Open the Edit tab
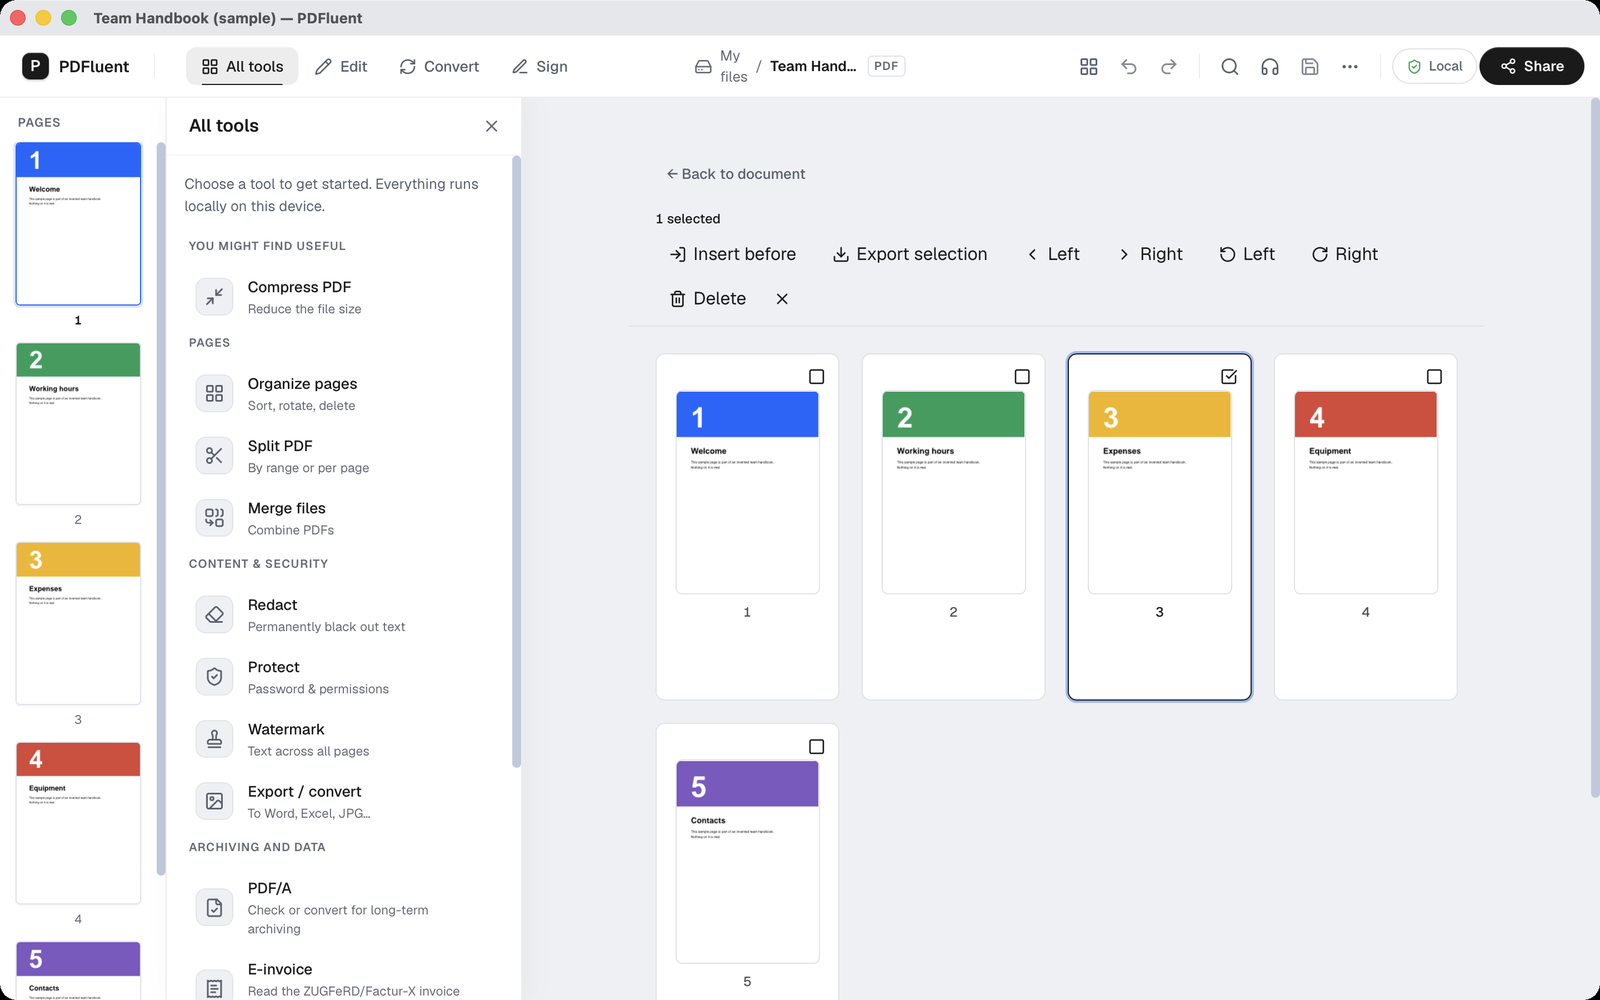The height and width of the screenshot is (1000, 1600). pos(341,66)
